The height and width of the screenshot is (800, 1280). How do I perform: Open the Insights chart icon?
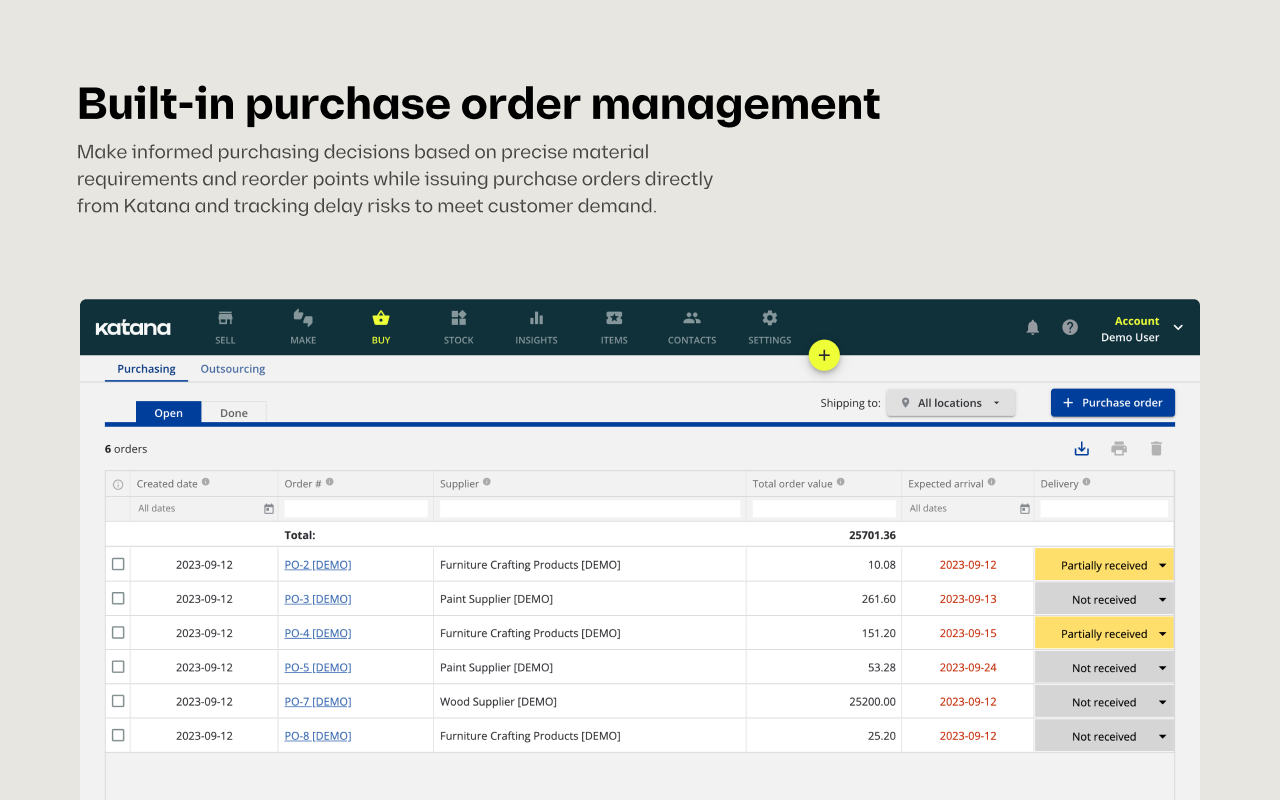pyautogui.click(x=537, y=318)
